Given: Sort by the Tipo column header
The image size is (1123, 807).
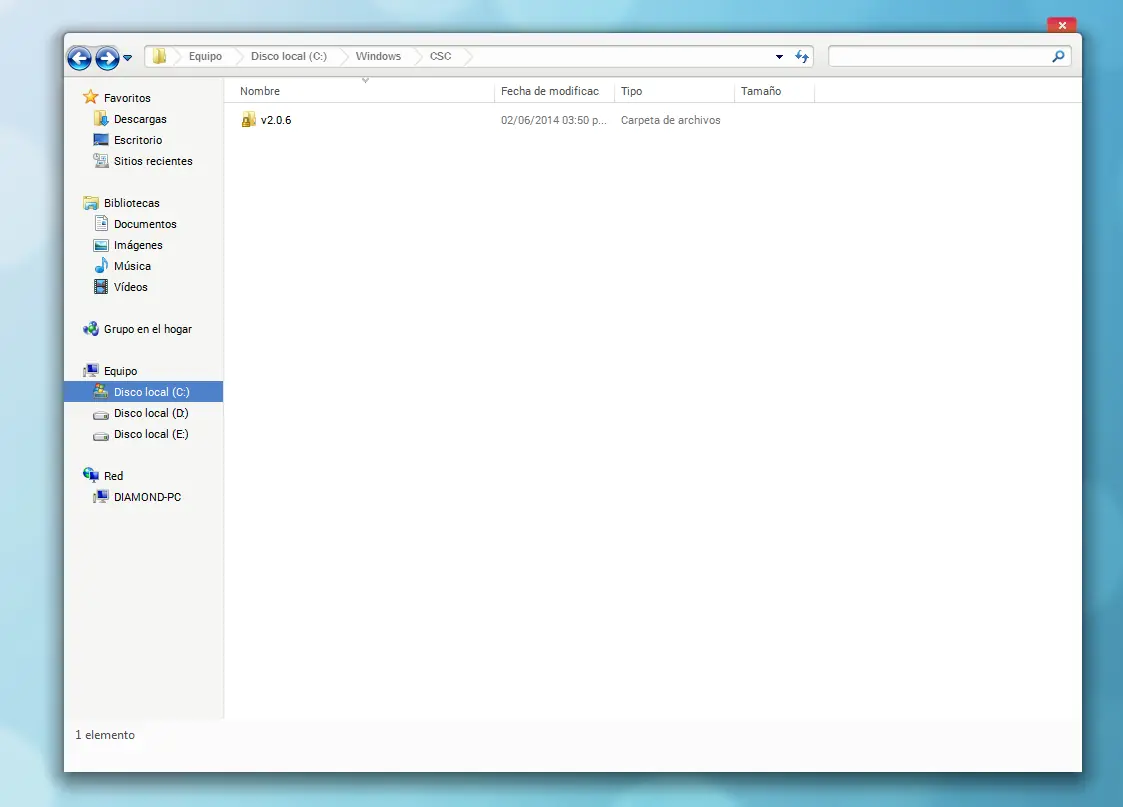Looking at the screenshot, I should pyautogui.click(x=674, y=91).
